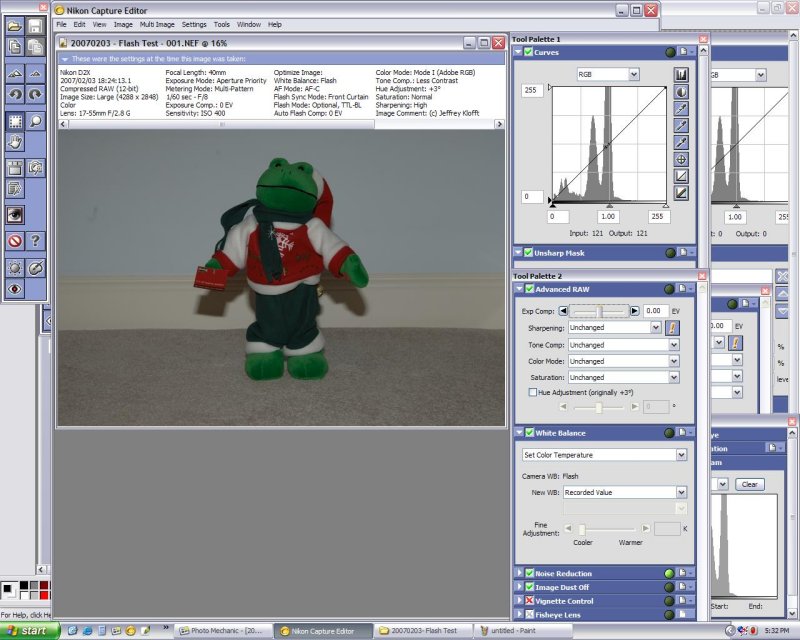Open the Edit menu
Screen dimensions: 800x640
pyautogui.click(x=79, y=24)
